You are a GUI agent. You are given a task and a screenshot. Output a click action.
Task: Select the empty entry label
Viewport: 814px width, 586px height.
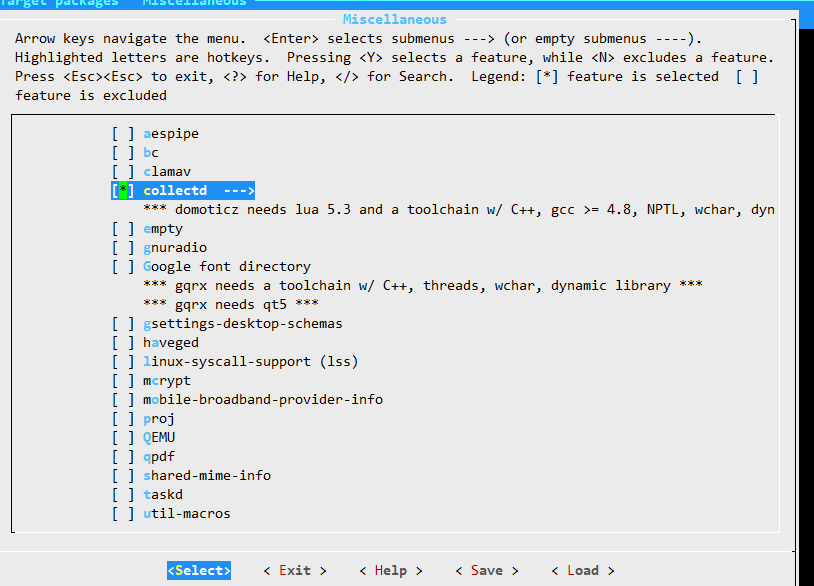(x=163, y=229)
